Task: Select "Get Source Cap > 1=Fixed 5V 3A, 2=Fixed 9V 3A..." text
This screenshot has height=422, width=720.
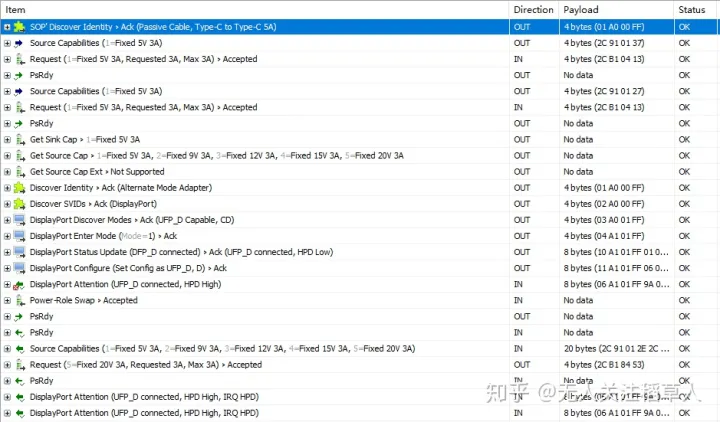Action: pos(217,156)
